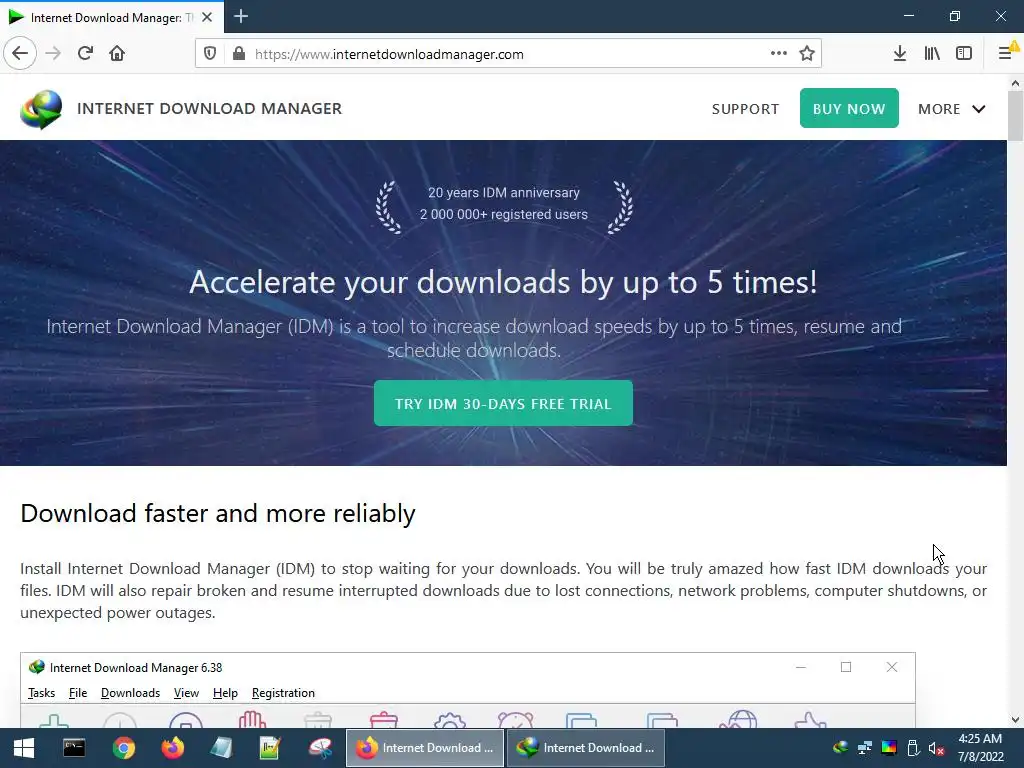Open the green chart taskbar app icon
The height and width of the screenshot is (768, 1024).
pos(270,748)
